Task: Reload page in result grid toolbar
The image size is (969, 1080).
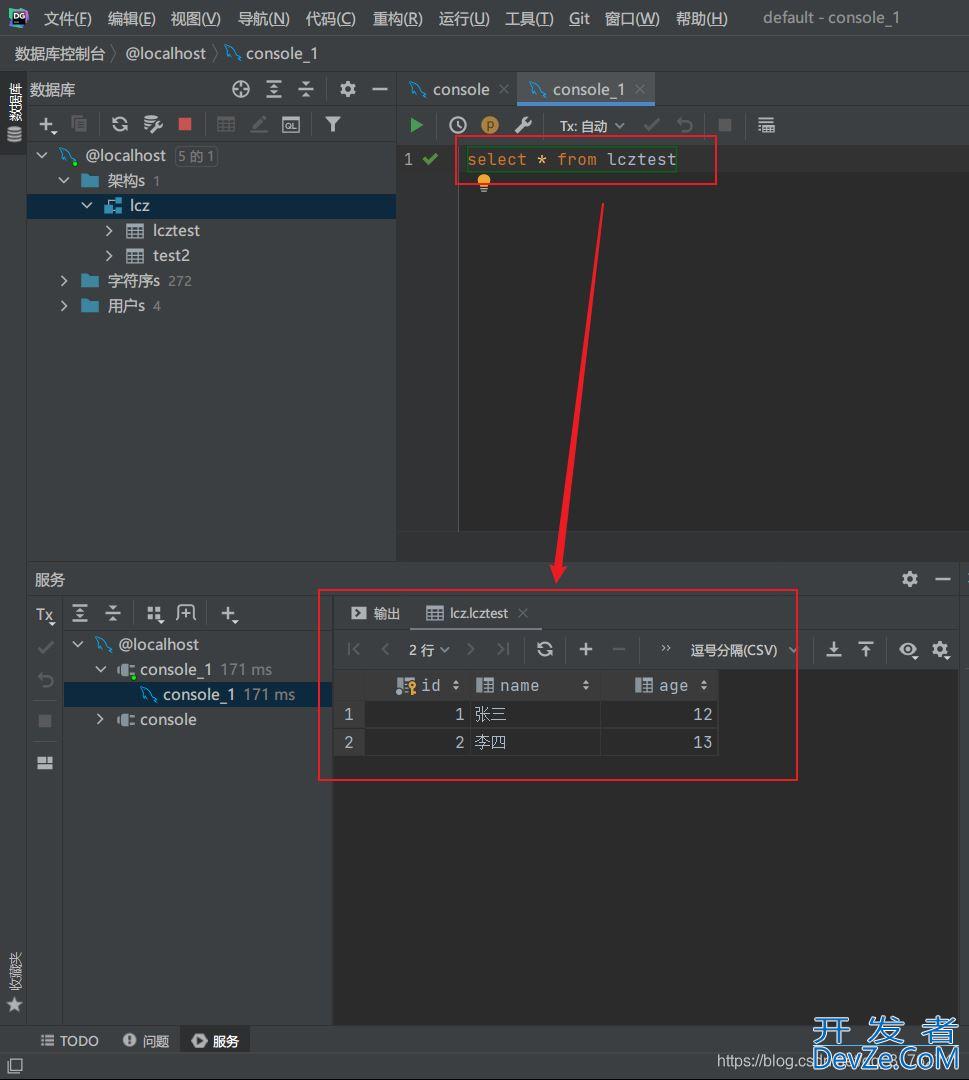Action: [x=545, y=649]
